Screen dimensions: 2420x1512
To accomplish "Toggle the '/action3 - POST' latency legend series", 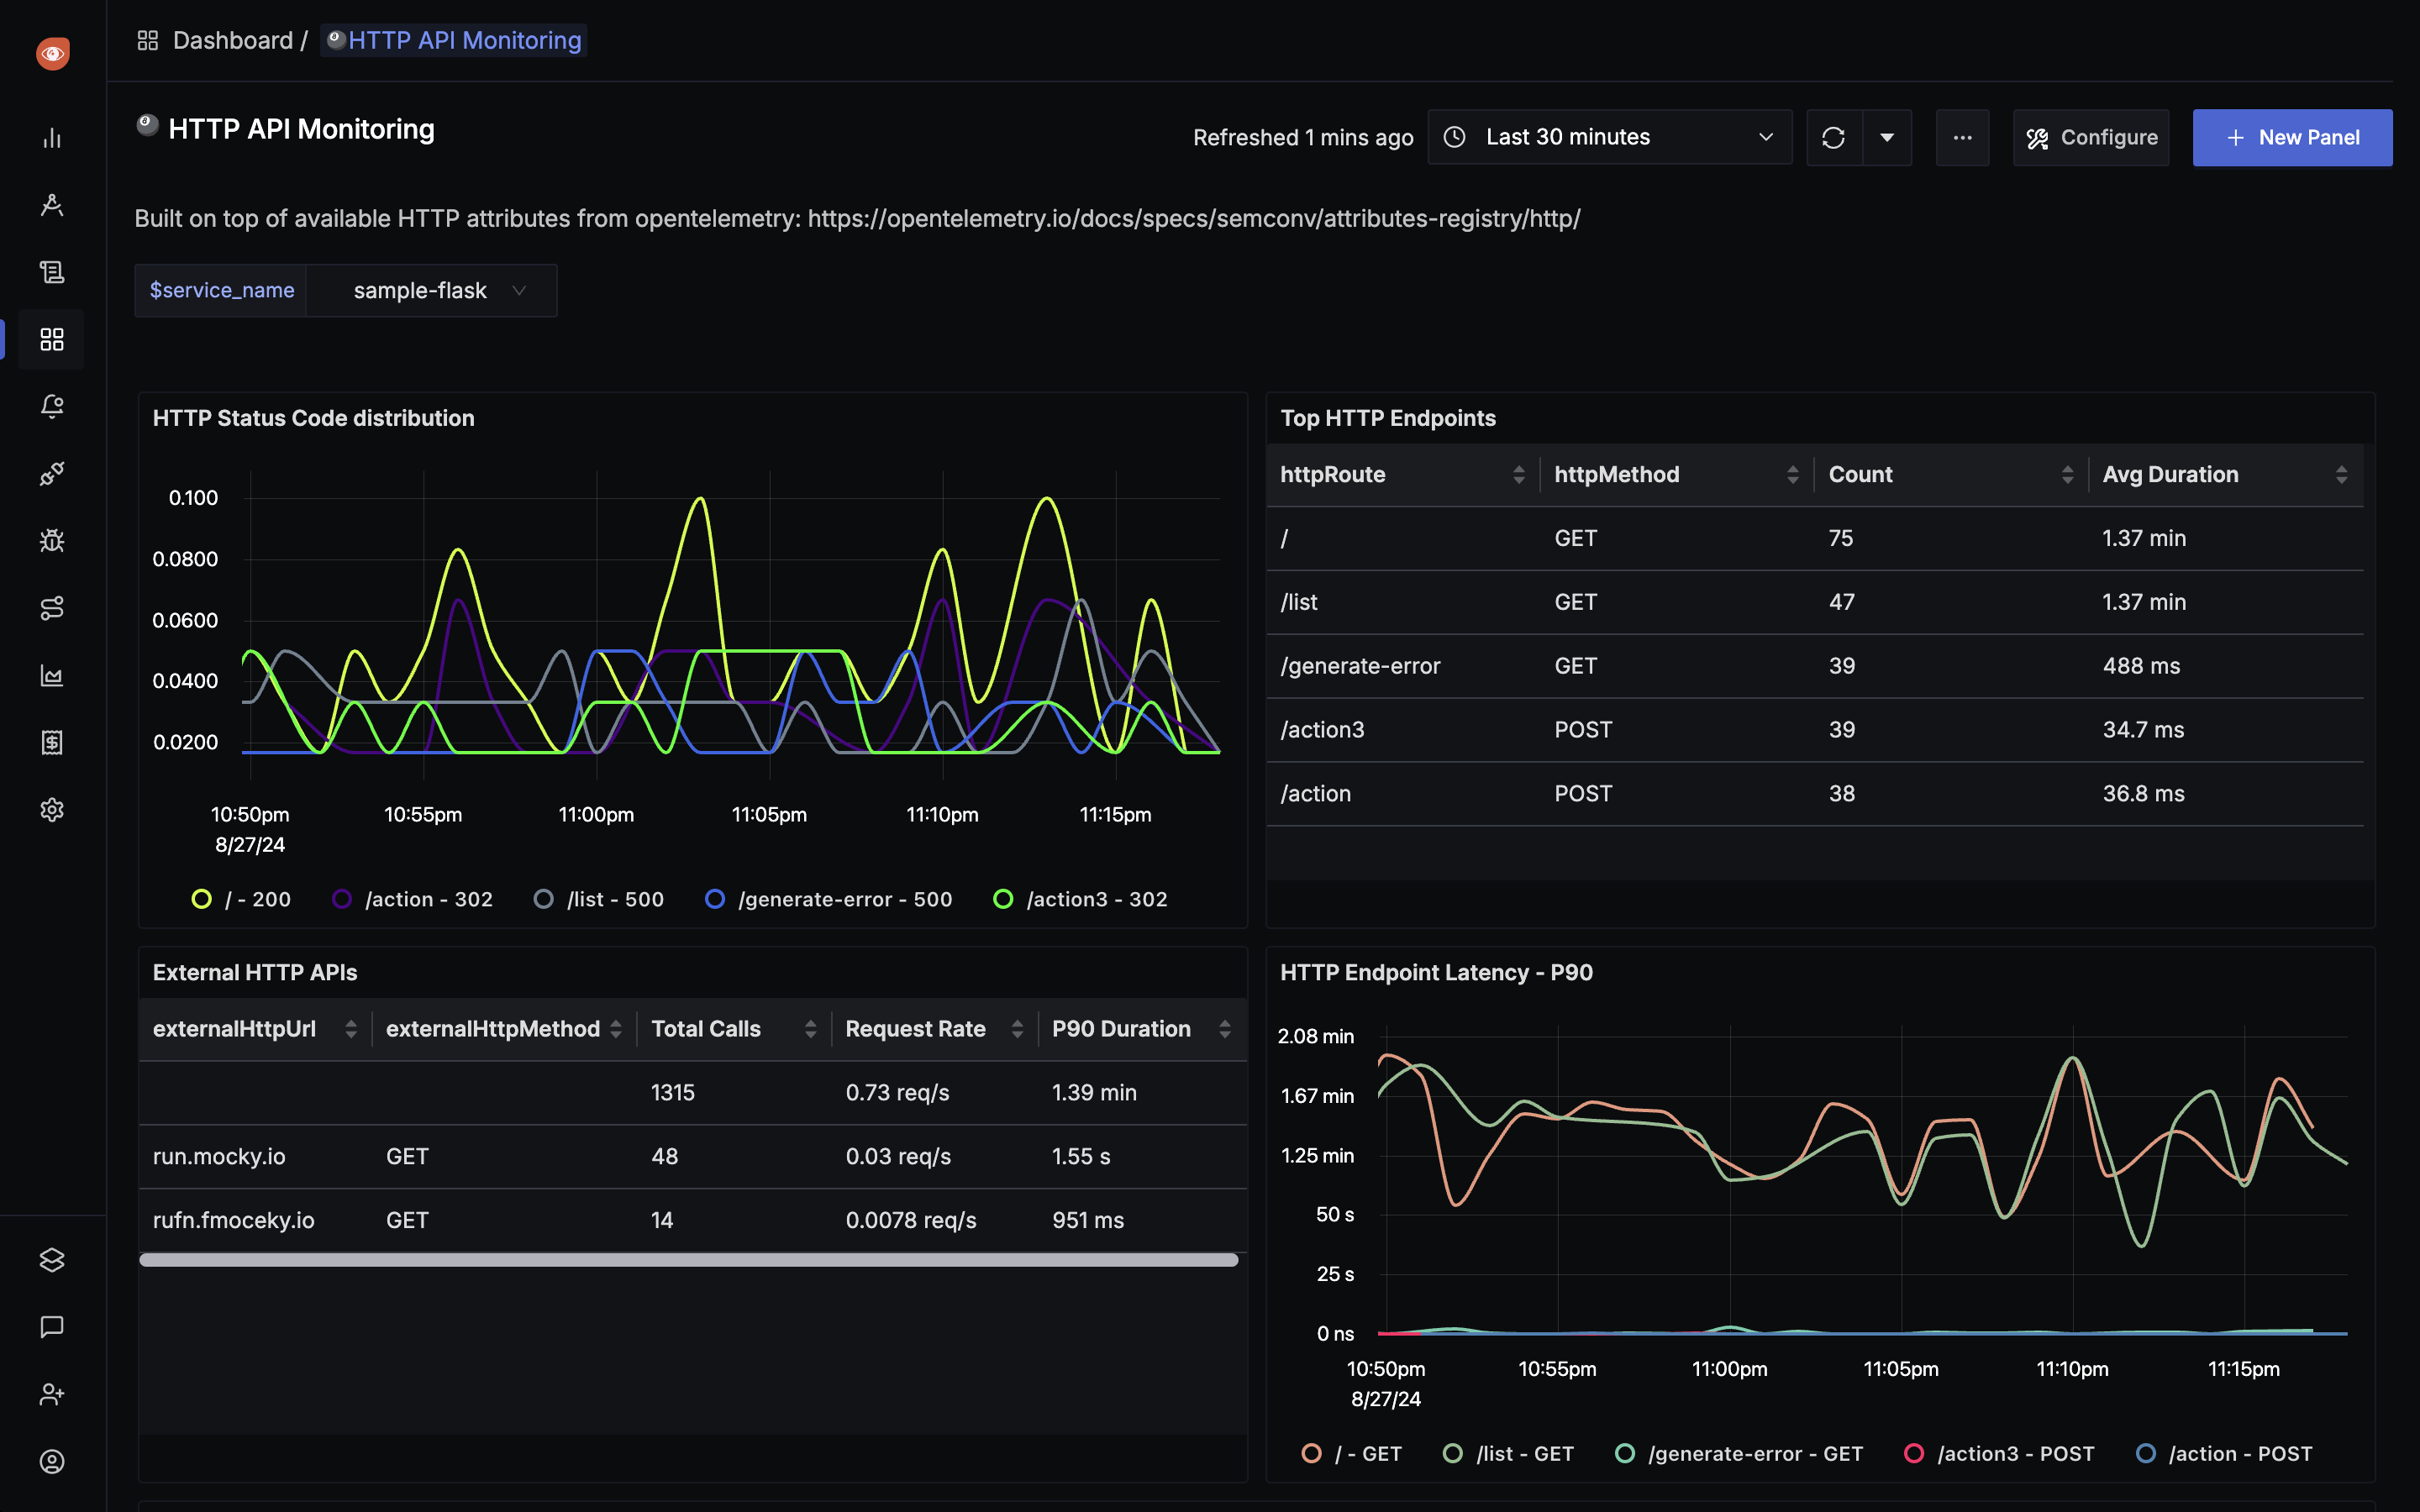I will coord(2000,1453).
